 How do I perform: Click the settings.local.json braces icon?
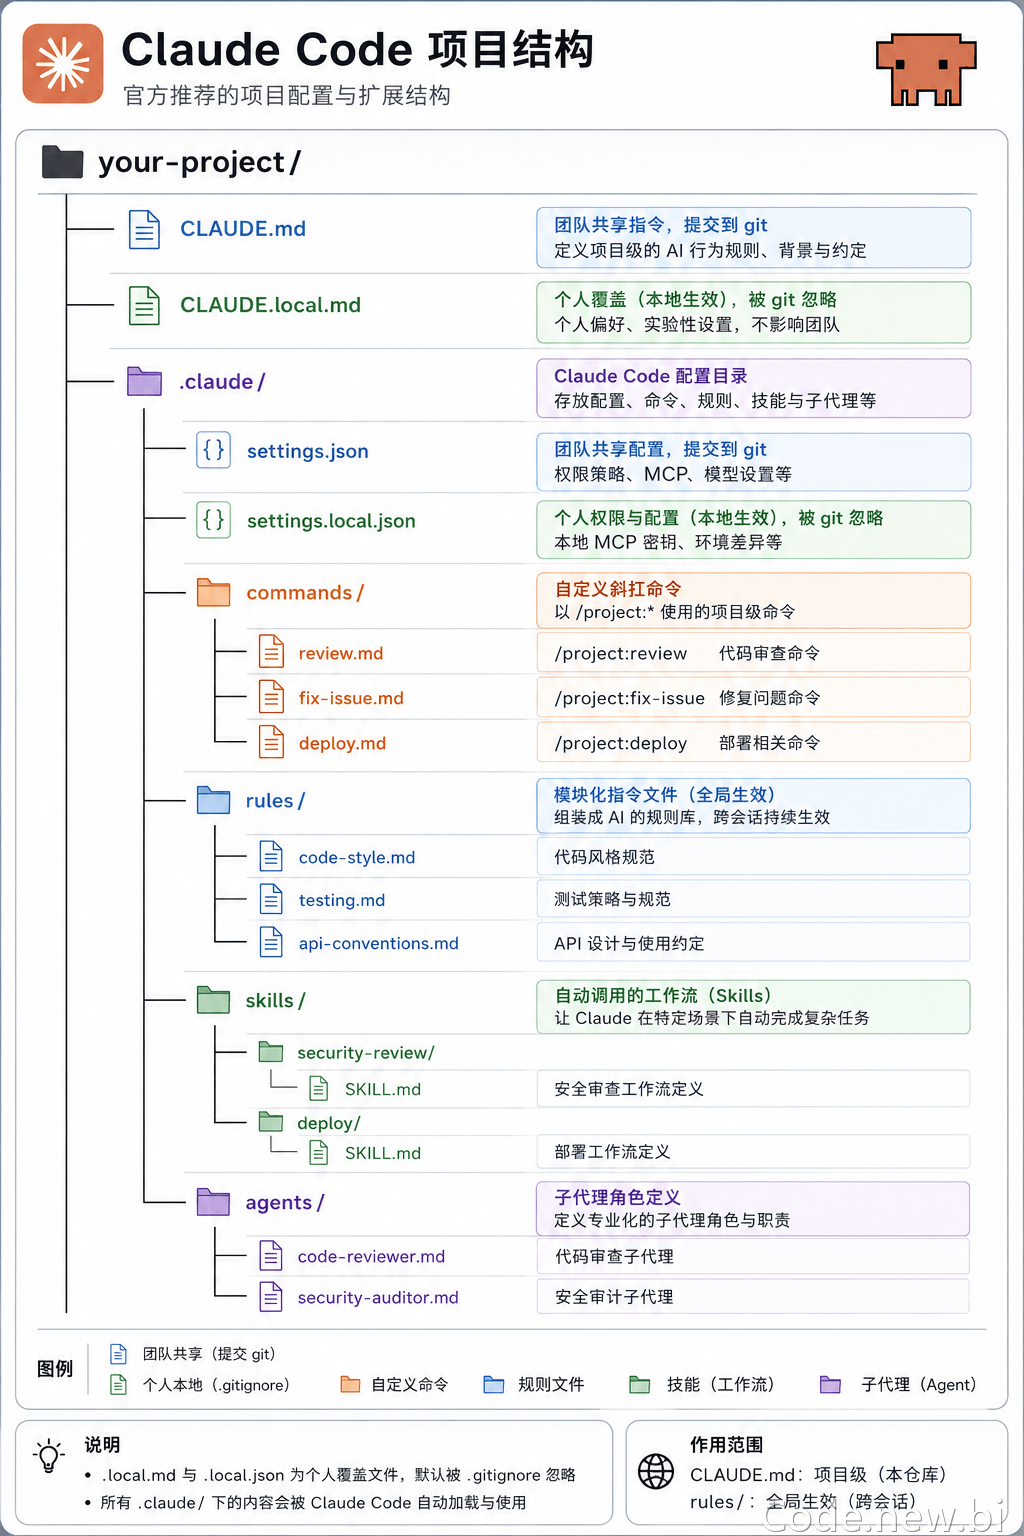tap(214, 520)
